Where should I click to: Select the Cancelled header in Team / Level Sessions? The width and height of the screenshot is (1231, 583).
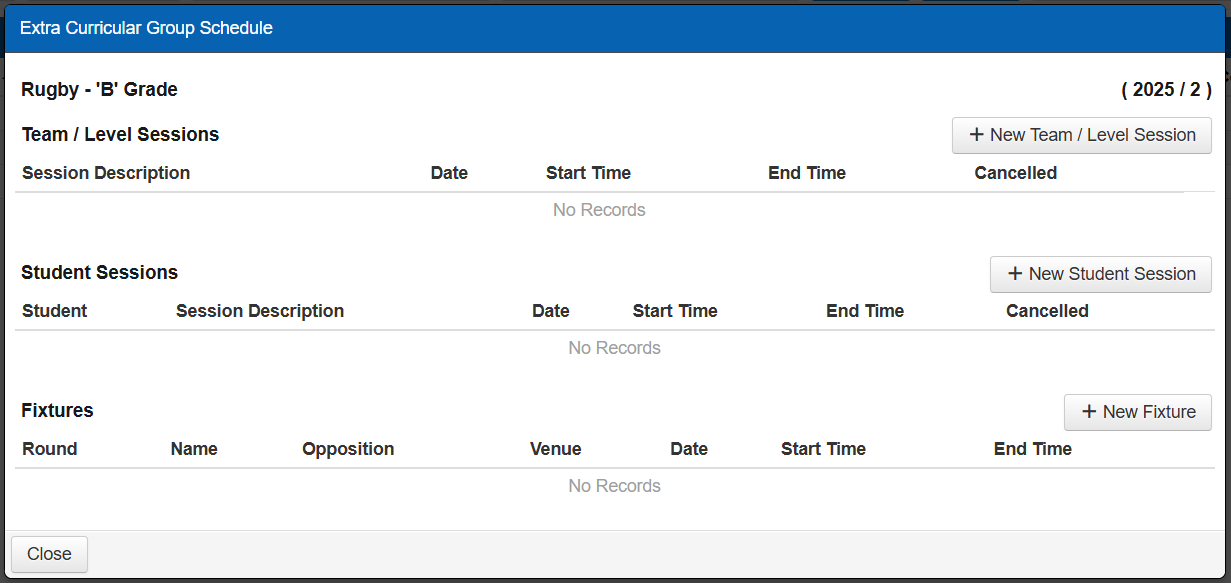point(1015,173)
